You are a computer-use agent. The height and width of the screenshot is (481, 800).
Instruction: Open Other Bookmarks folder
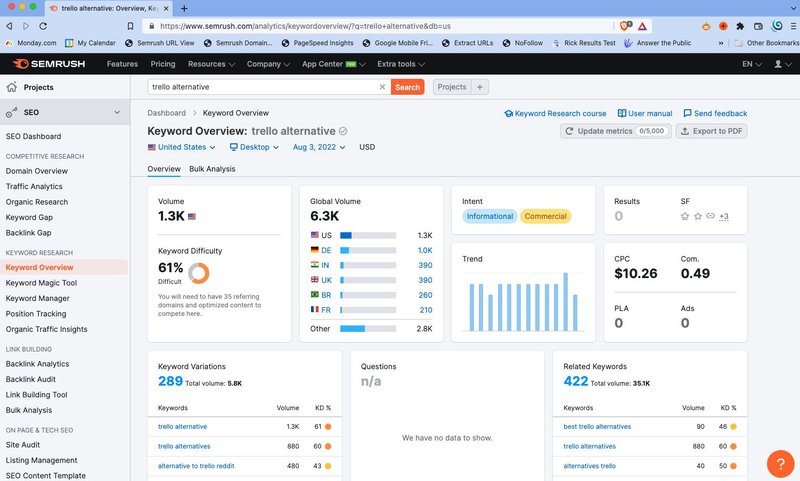coord(766,43)
